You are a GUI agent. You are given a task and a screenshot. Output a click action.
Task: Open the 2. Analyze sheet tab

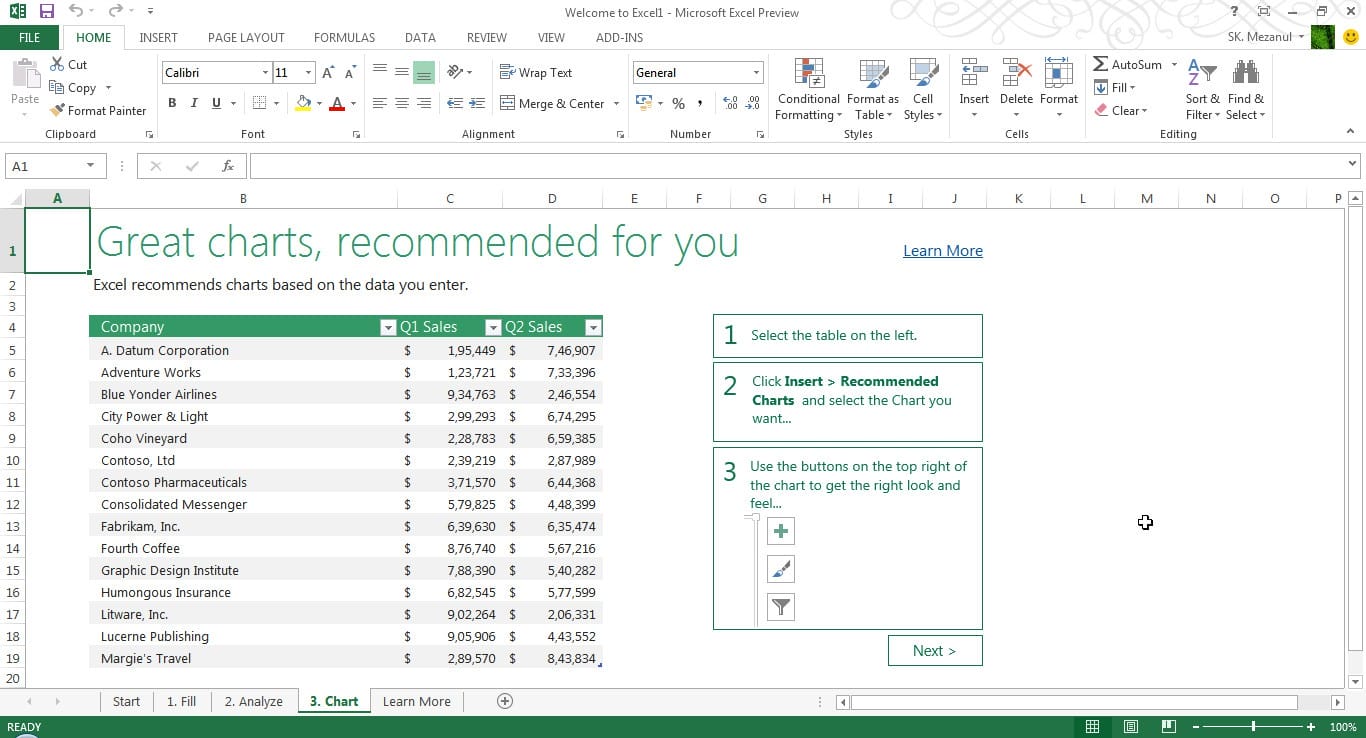[x=253, y=701]
